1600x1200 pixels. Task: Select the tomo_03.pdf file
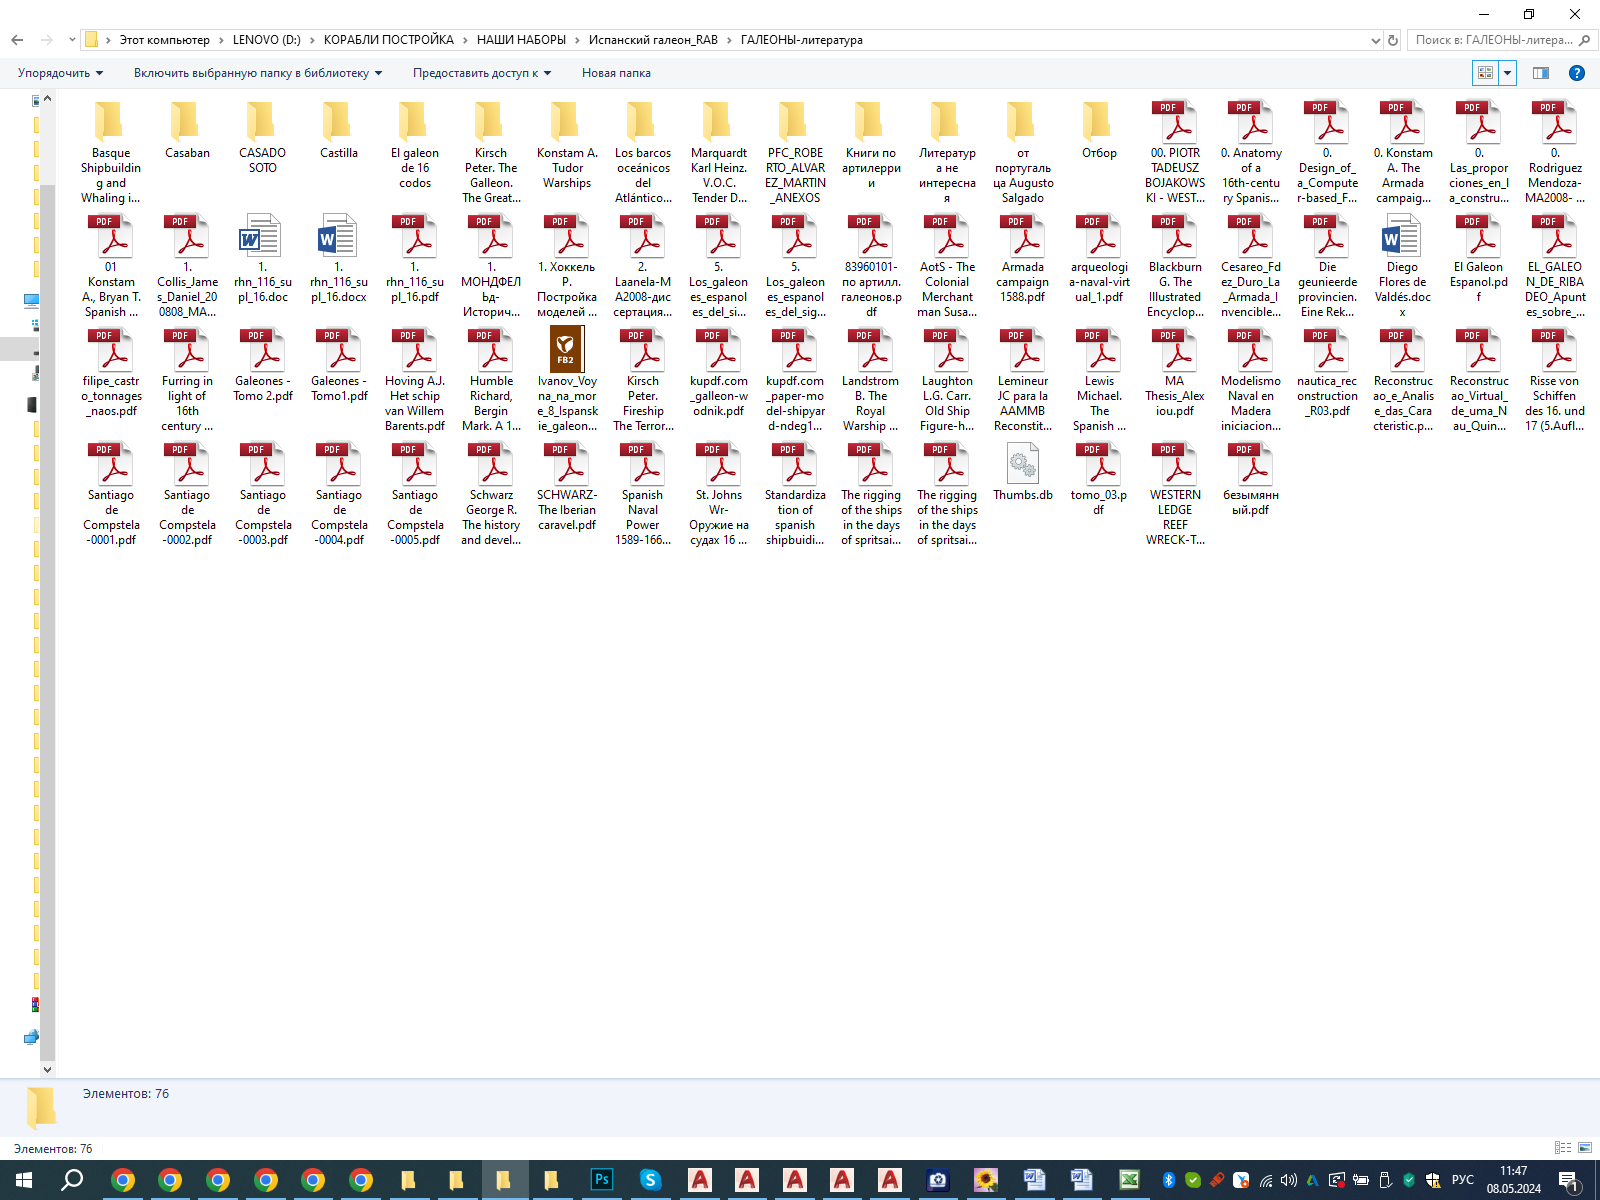pos(1099,479)
